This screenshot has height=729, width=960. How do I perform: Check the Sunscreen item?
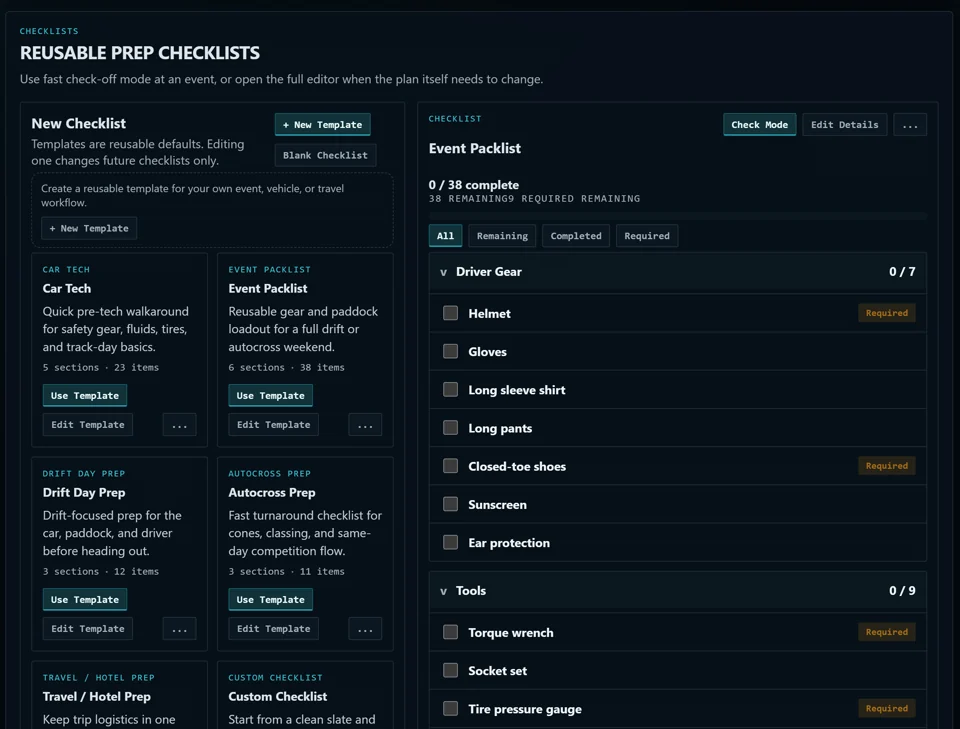[x=451, y=504]
